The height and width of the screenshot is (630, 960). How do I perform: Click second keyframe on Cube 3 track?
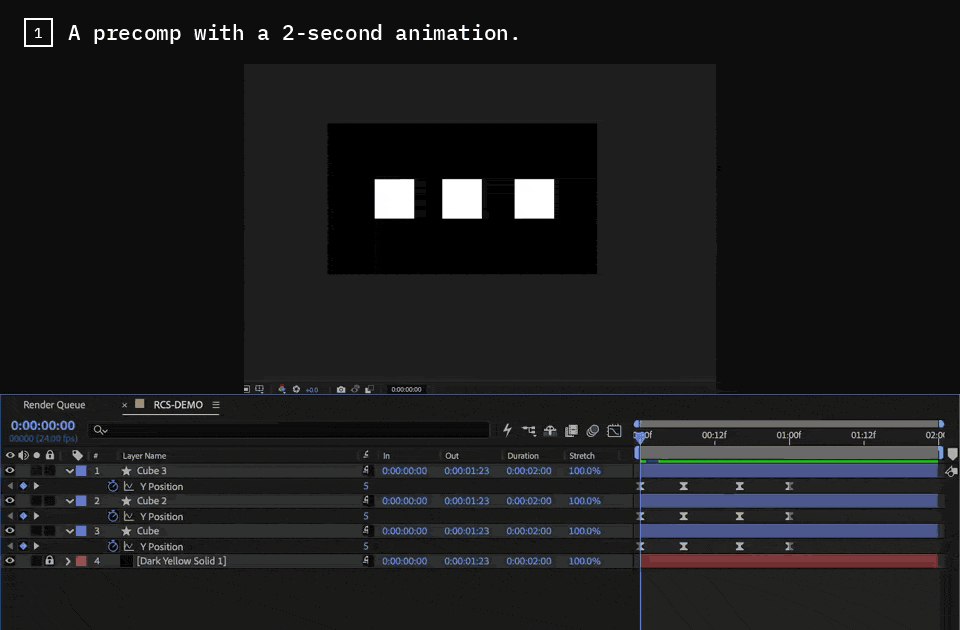tap(683, 486)
